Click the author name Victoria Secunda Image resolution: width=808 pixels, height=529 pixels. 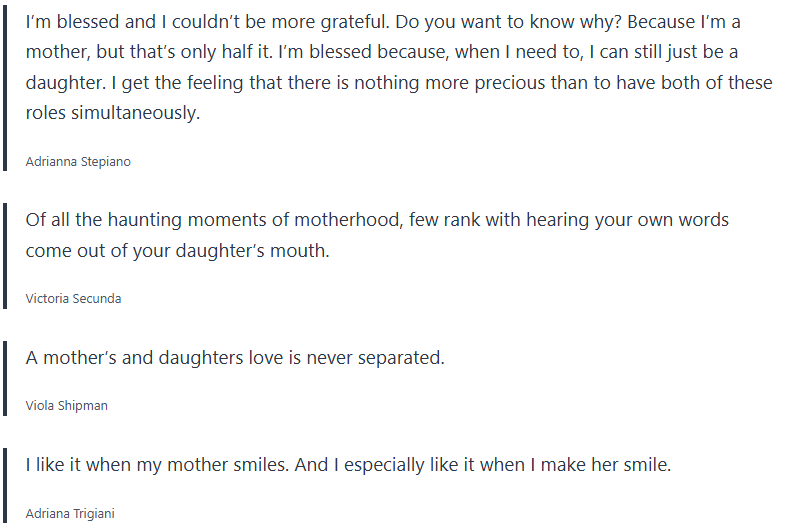point(73,298)
